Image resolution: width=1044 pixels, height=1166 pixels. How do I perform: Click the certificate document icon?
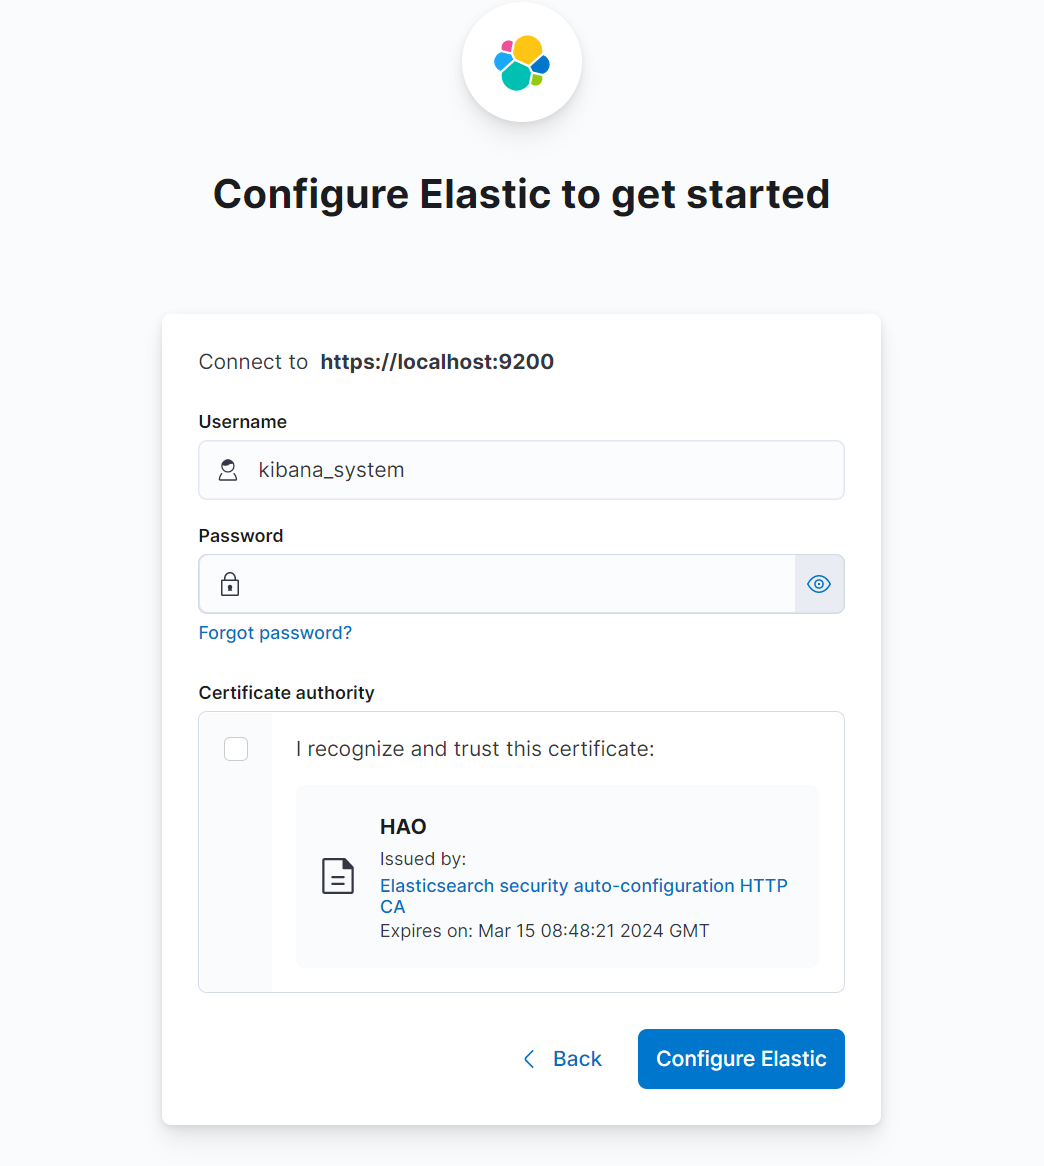point(338,876)
